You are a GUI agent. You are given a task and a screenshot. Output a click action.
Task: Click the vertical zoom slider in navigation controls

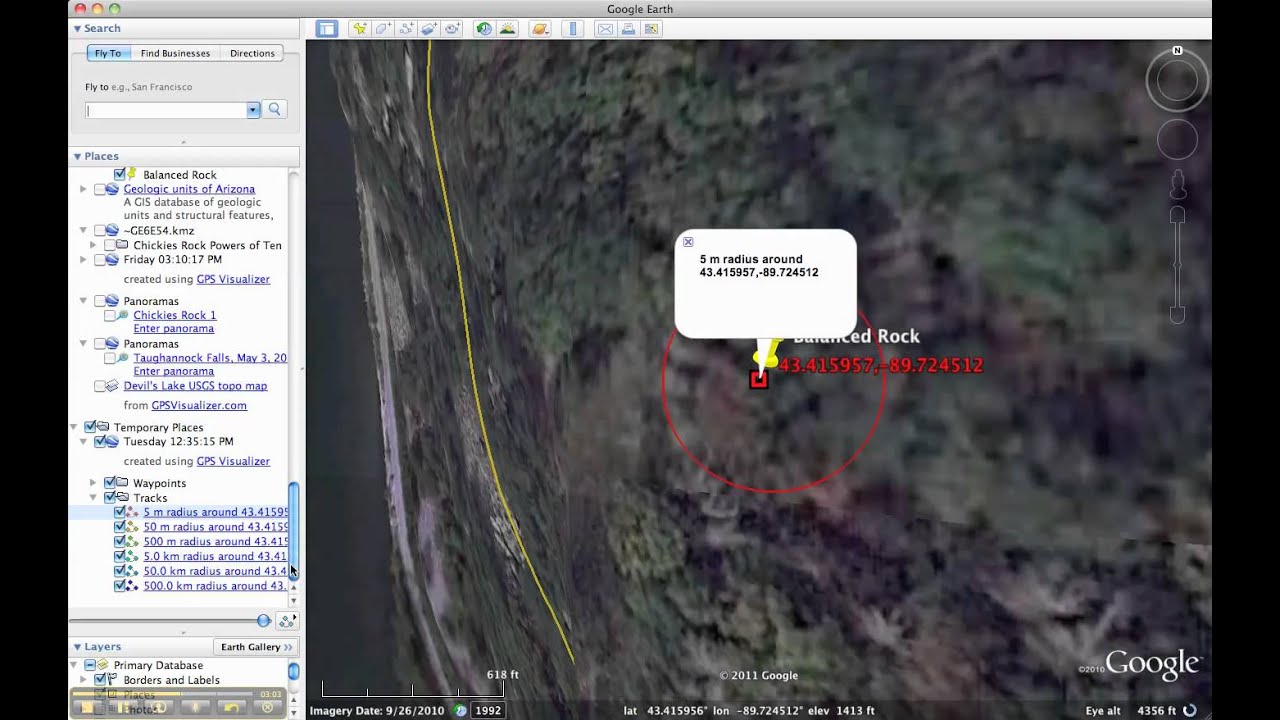[1177, 265]
